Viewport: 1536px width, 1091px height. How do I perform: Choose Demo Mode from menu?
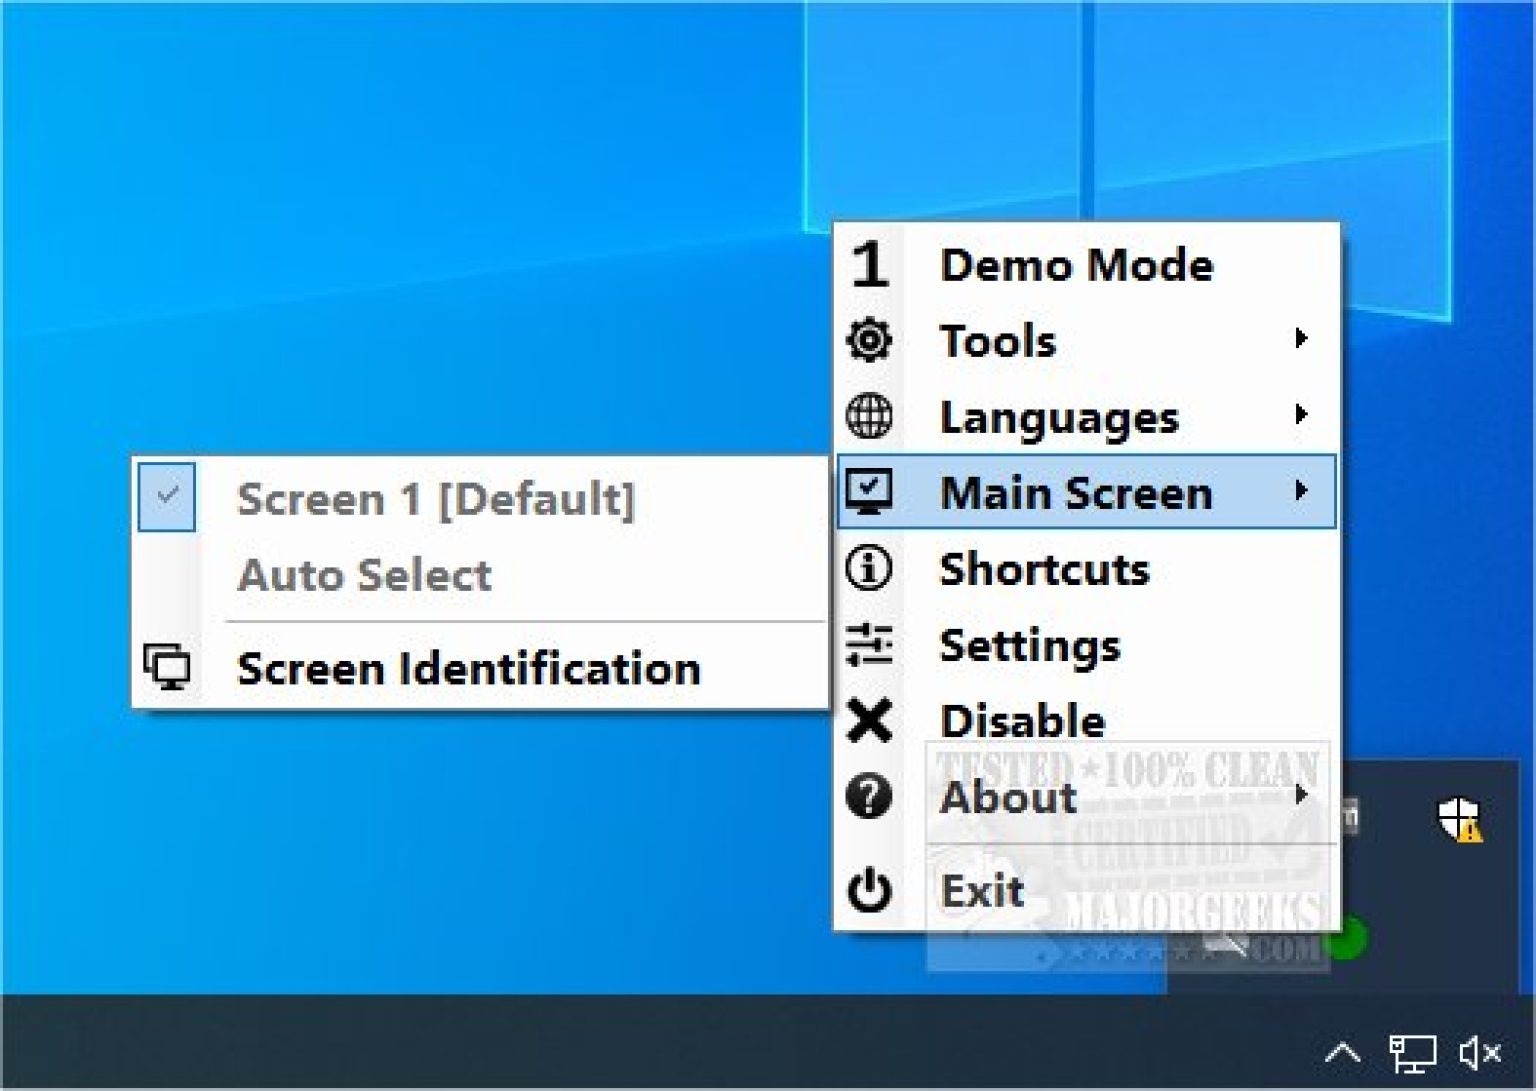point(1078,265)
